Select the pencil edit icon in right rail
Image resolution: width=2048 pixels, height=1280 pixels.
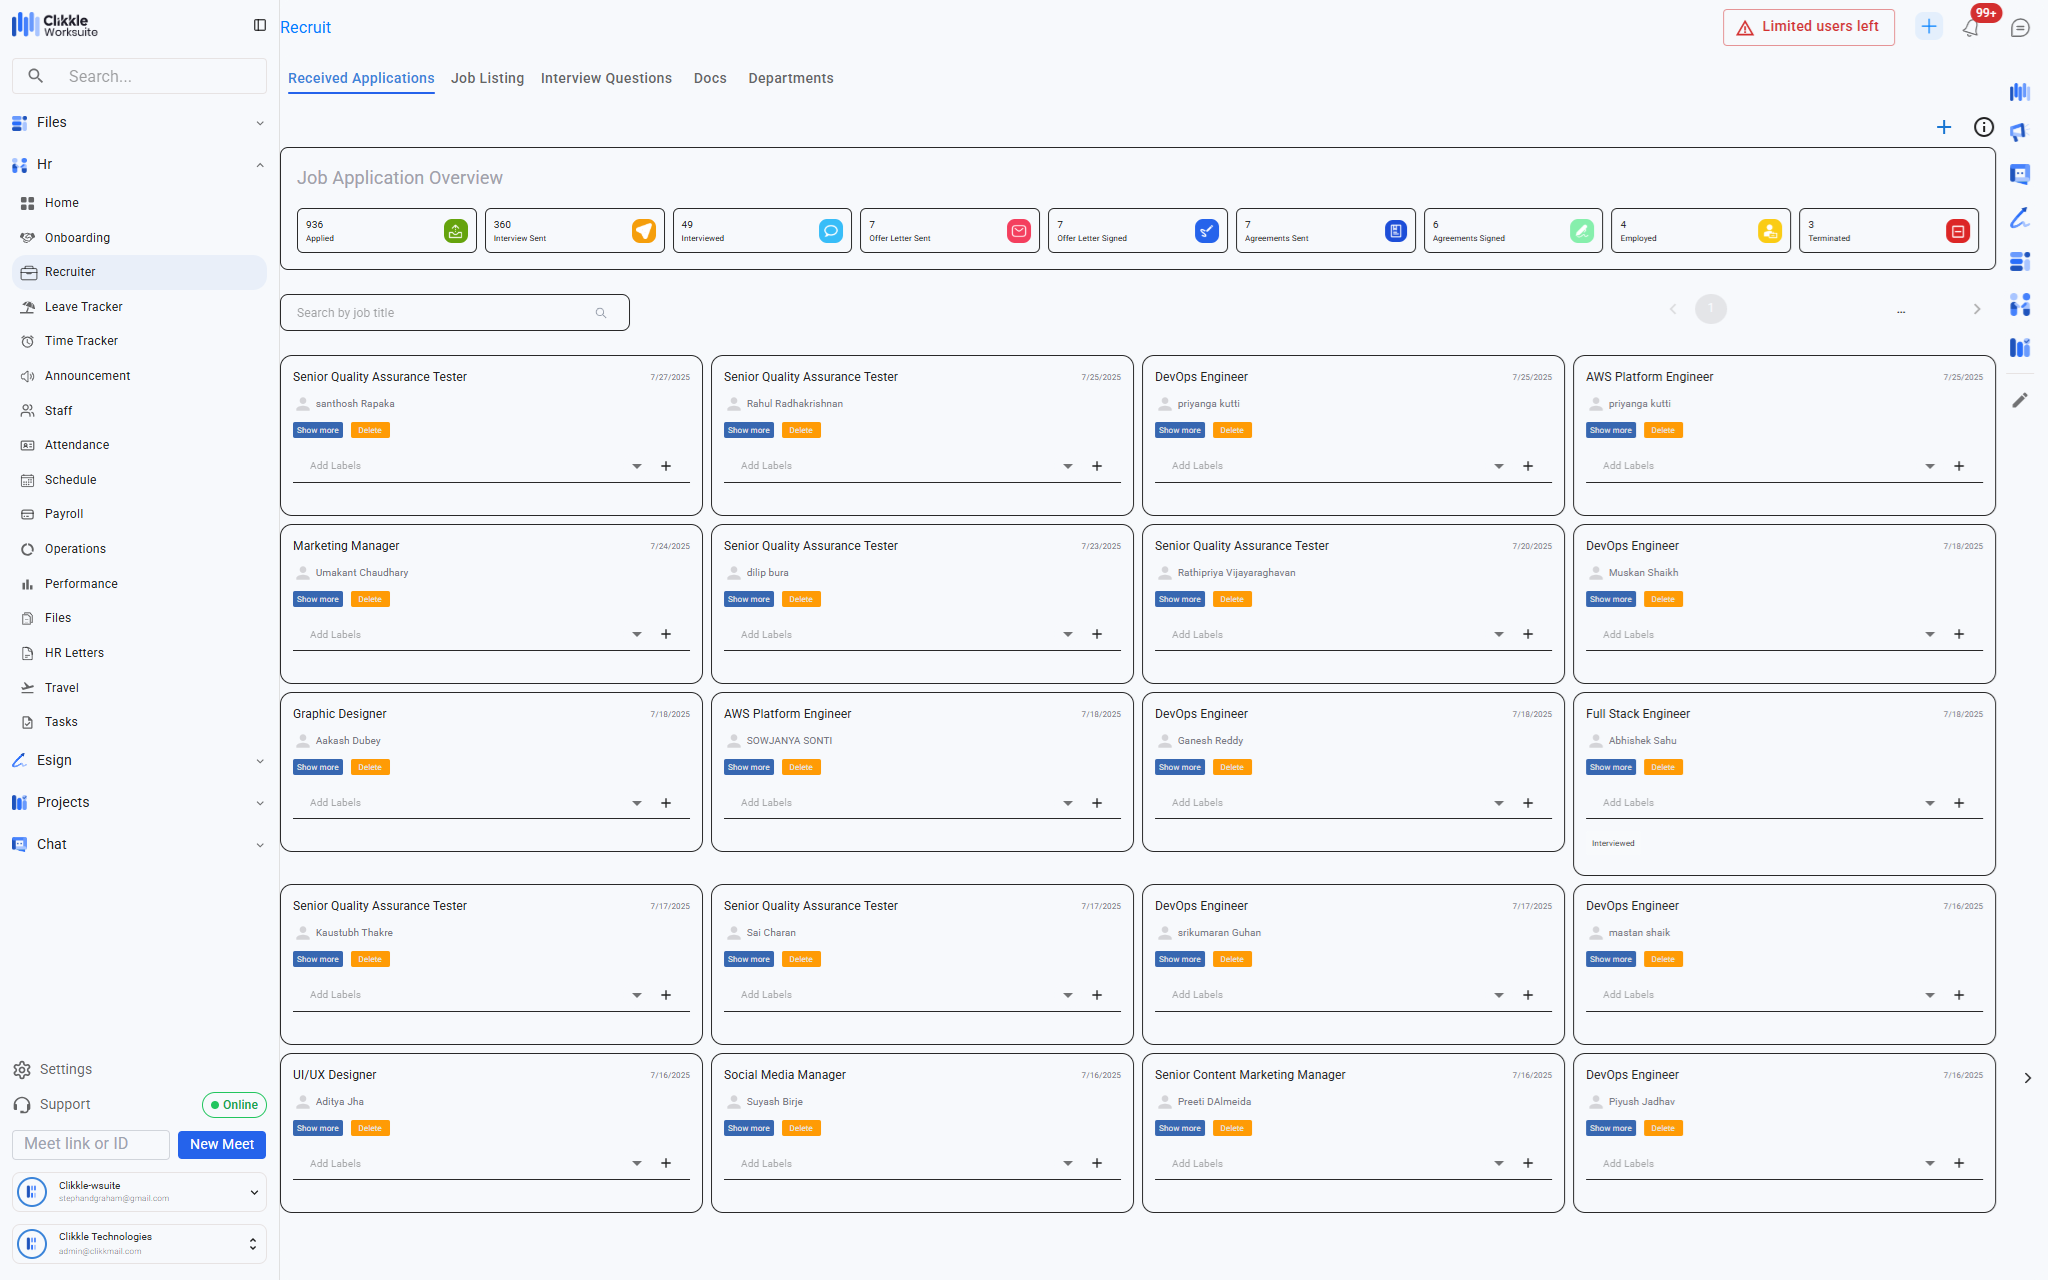click(x=2019, y=400)
